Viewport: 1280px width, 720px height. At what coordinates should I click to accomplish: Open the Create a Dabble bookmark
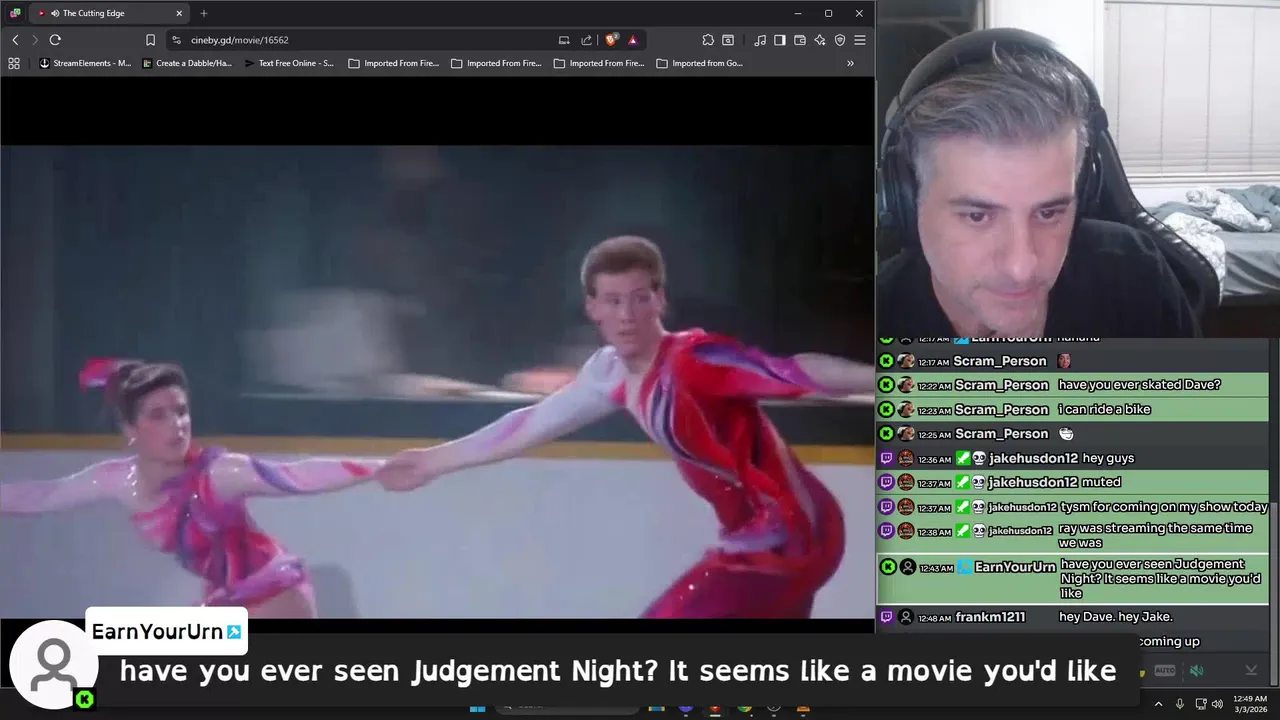[x=187, y=63]
